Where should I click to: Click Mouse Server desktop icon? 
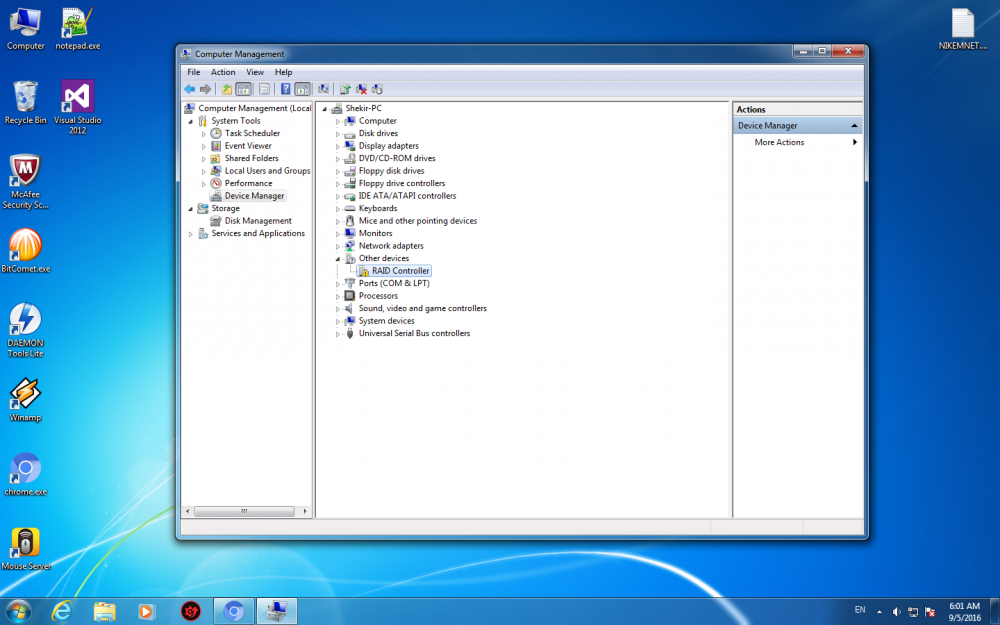26,548
